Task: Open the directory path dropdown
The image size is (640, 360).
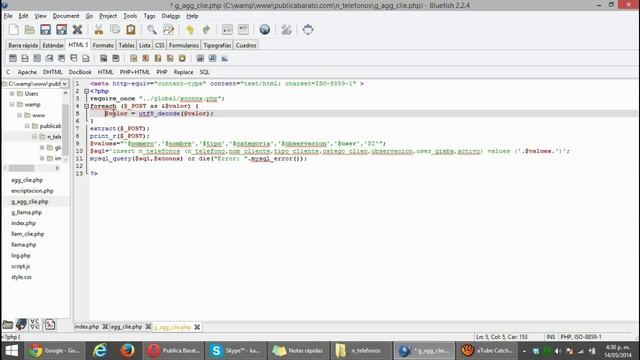Action: tap(64, 84)
